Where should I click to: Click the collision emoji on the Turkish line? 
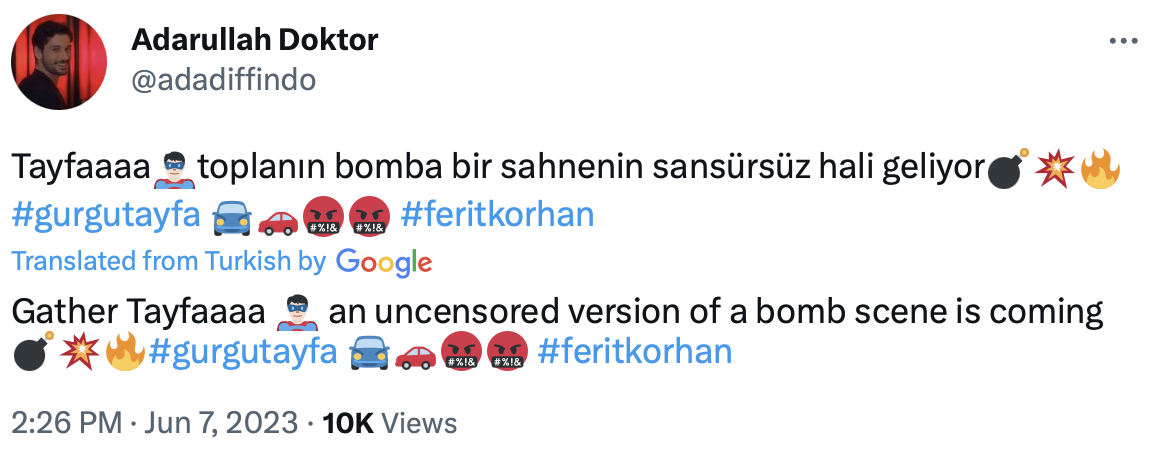[x=1054, y=169]
